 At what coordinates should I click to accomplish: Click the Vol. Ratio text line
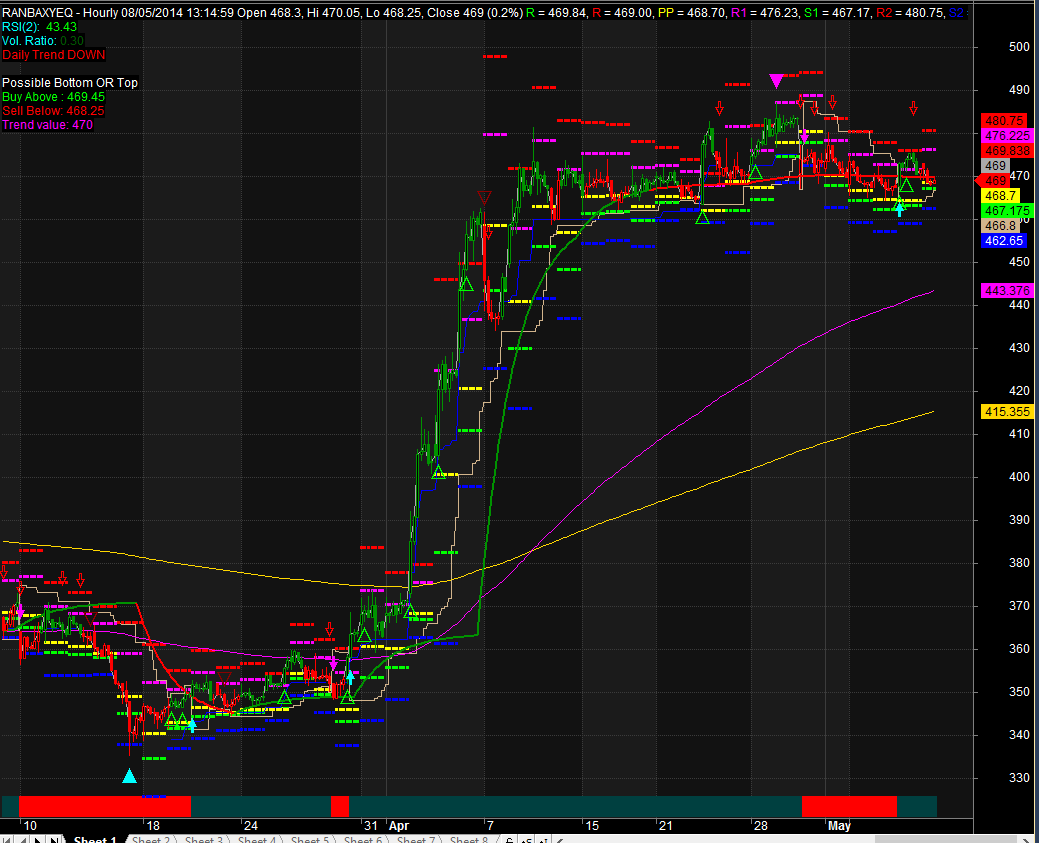tap(43, 41)
